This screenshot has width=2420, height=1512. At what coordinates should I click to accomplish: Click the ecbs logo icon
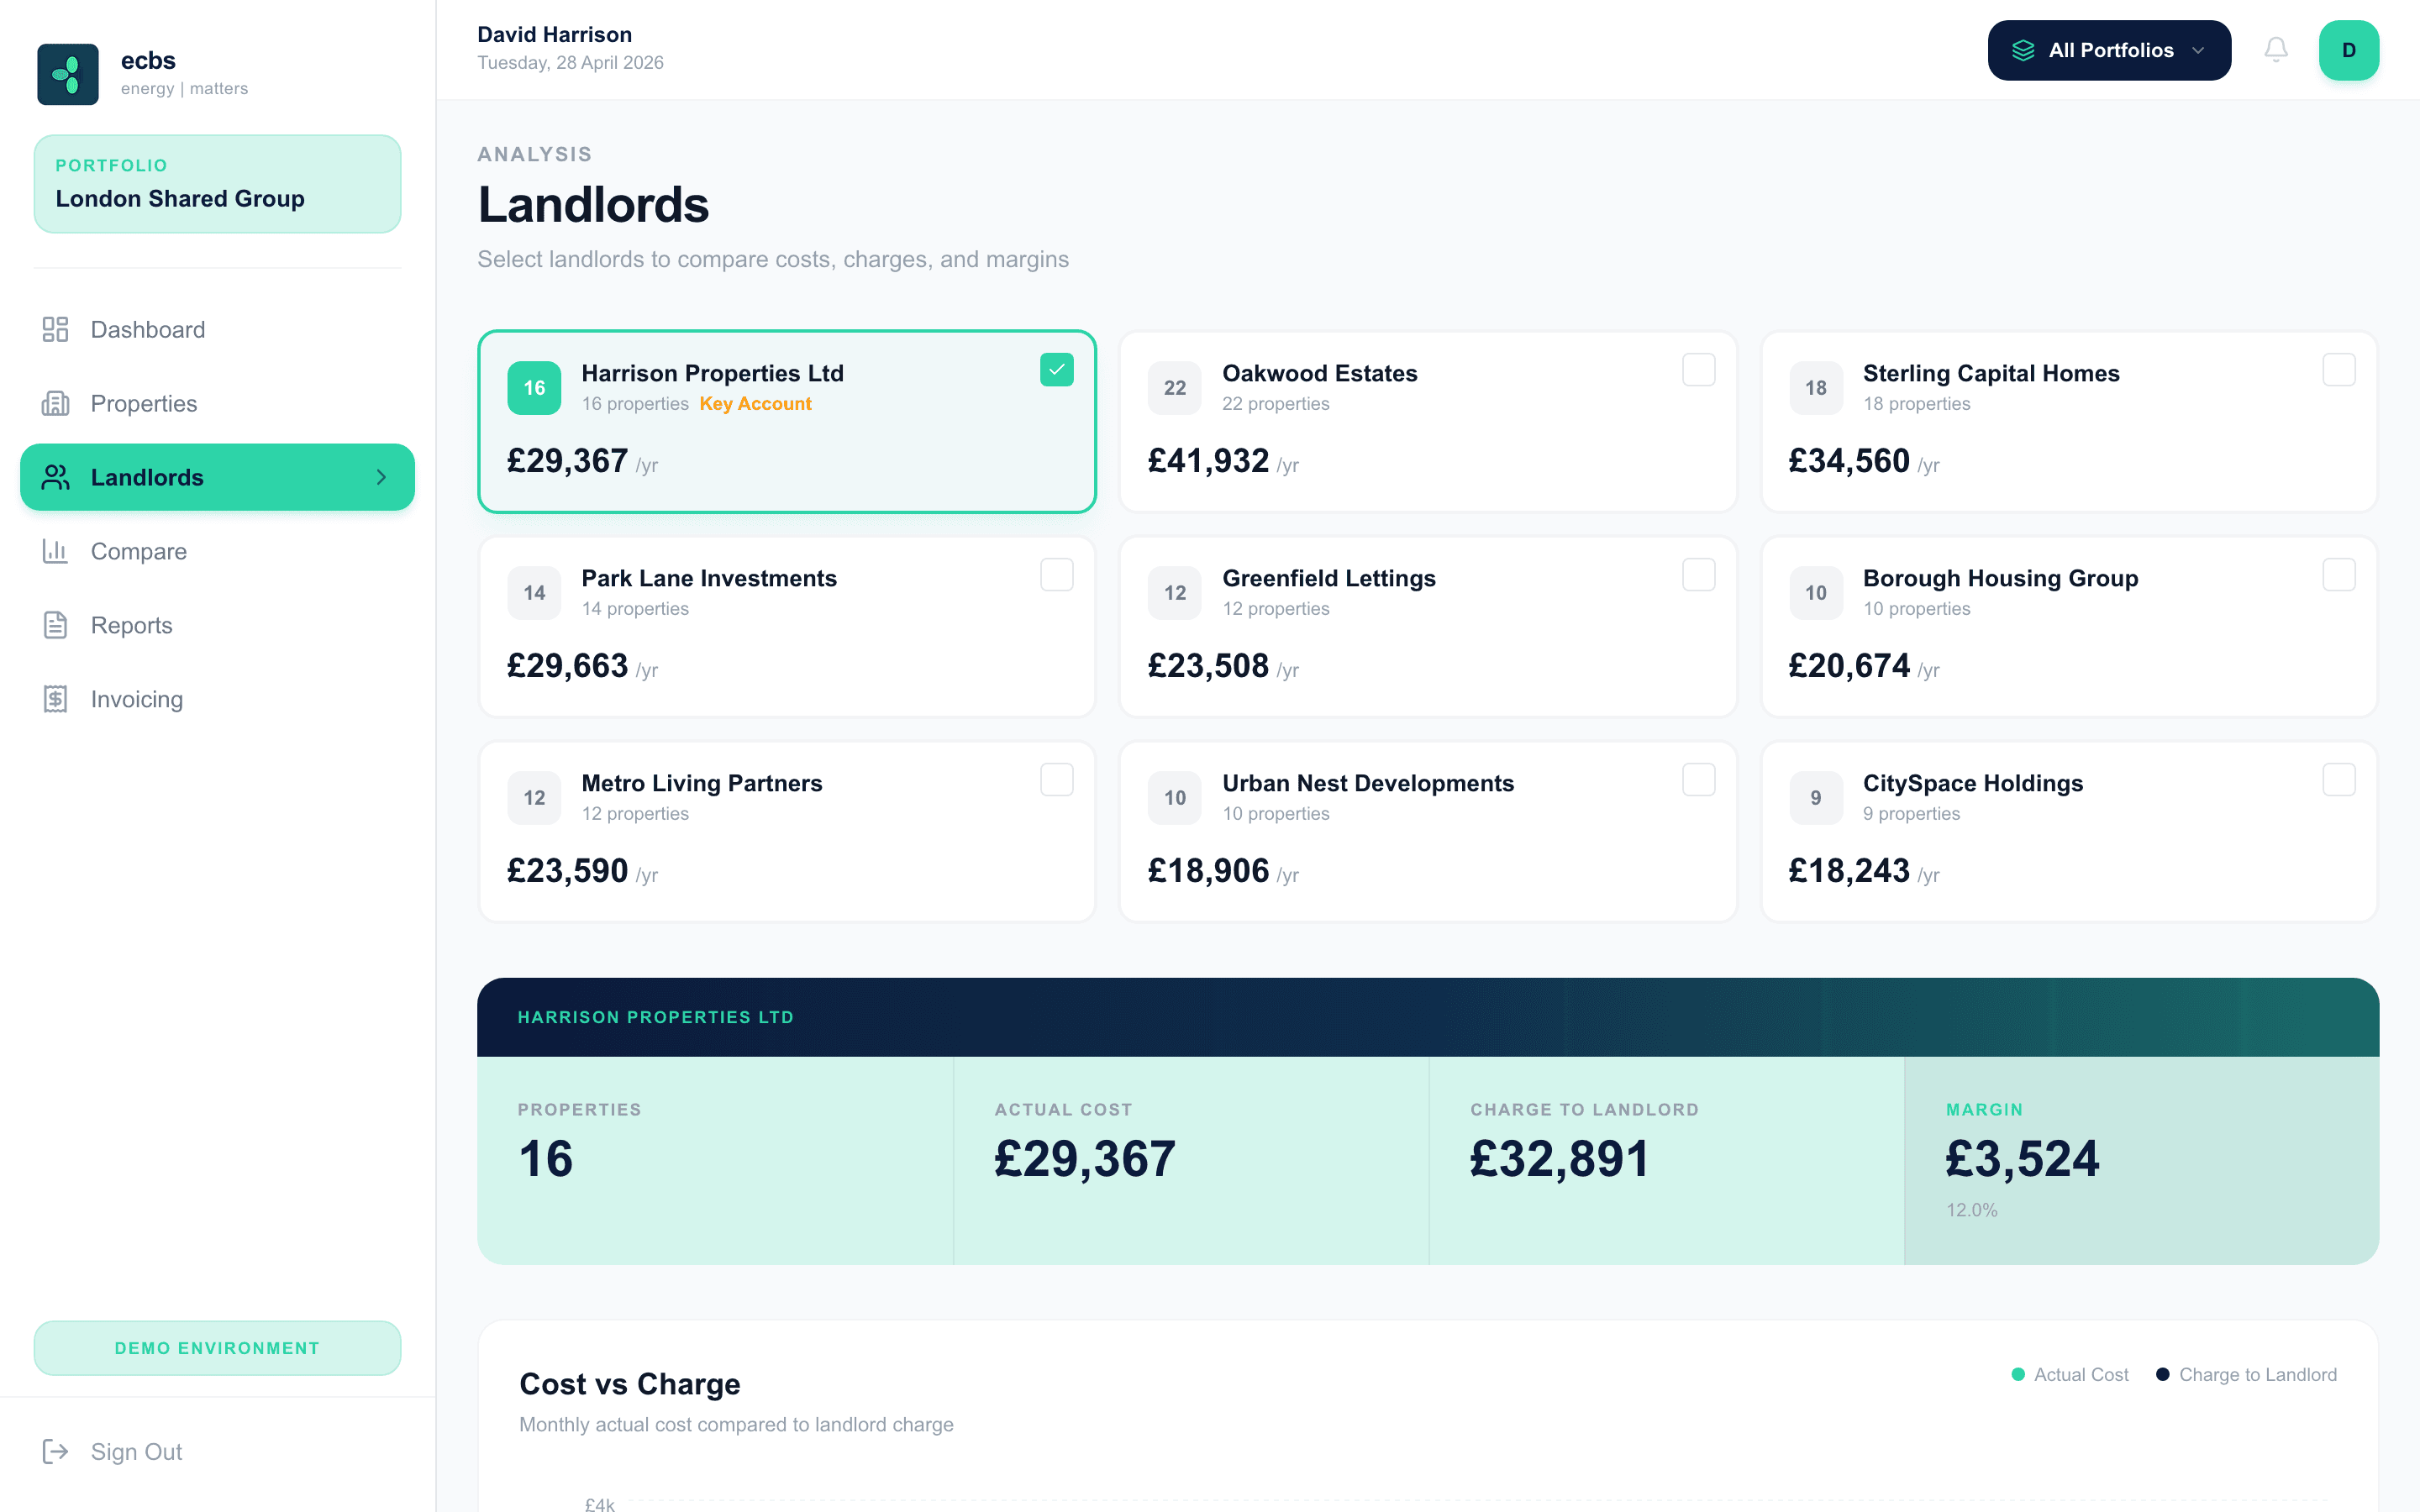pos(68,74)
